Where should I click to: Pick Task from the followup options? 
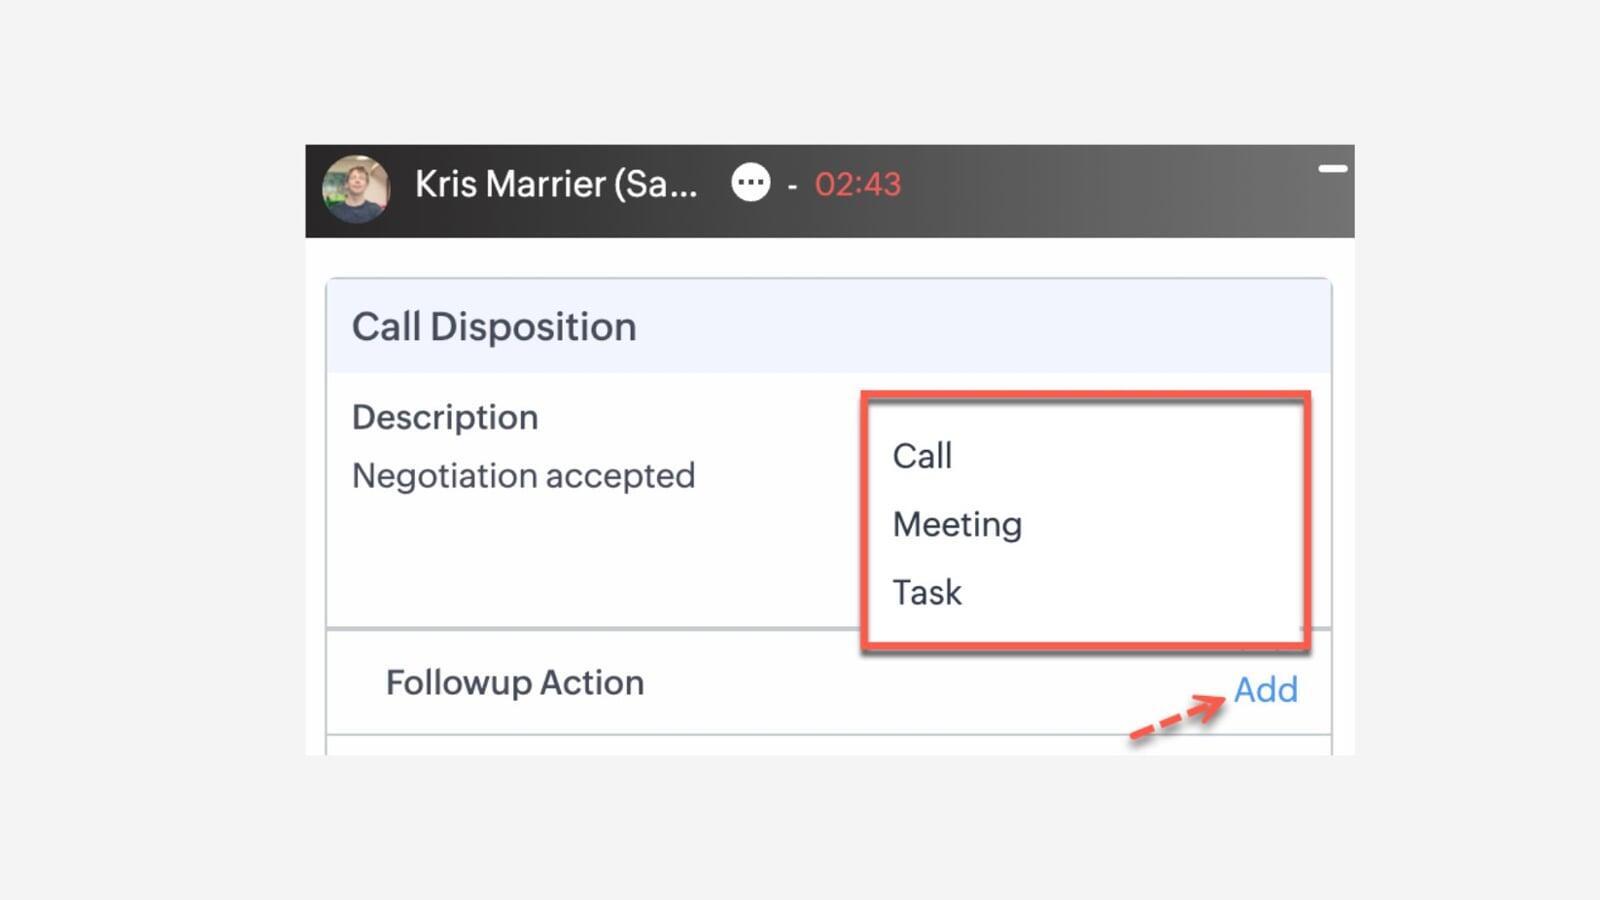coord(927,593)
